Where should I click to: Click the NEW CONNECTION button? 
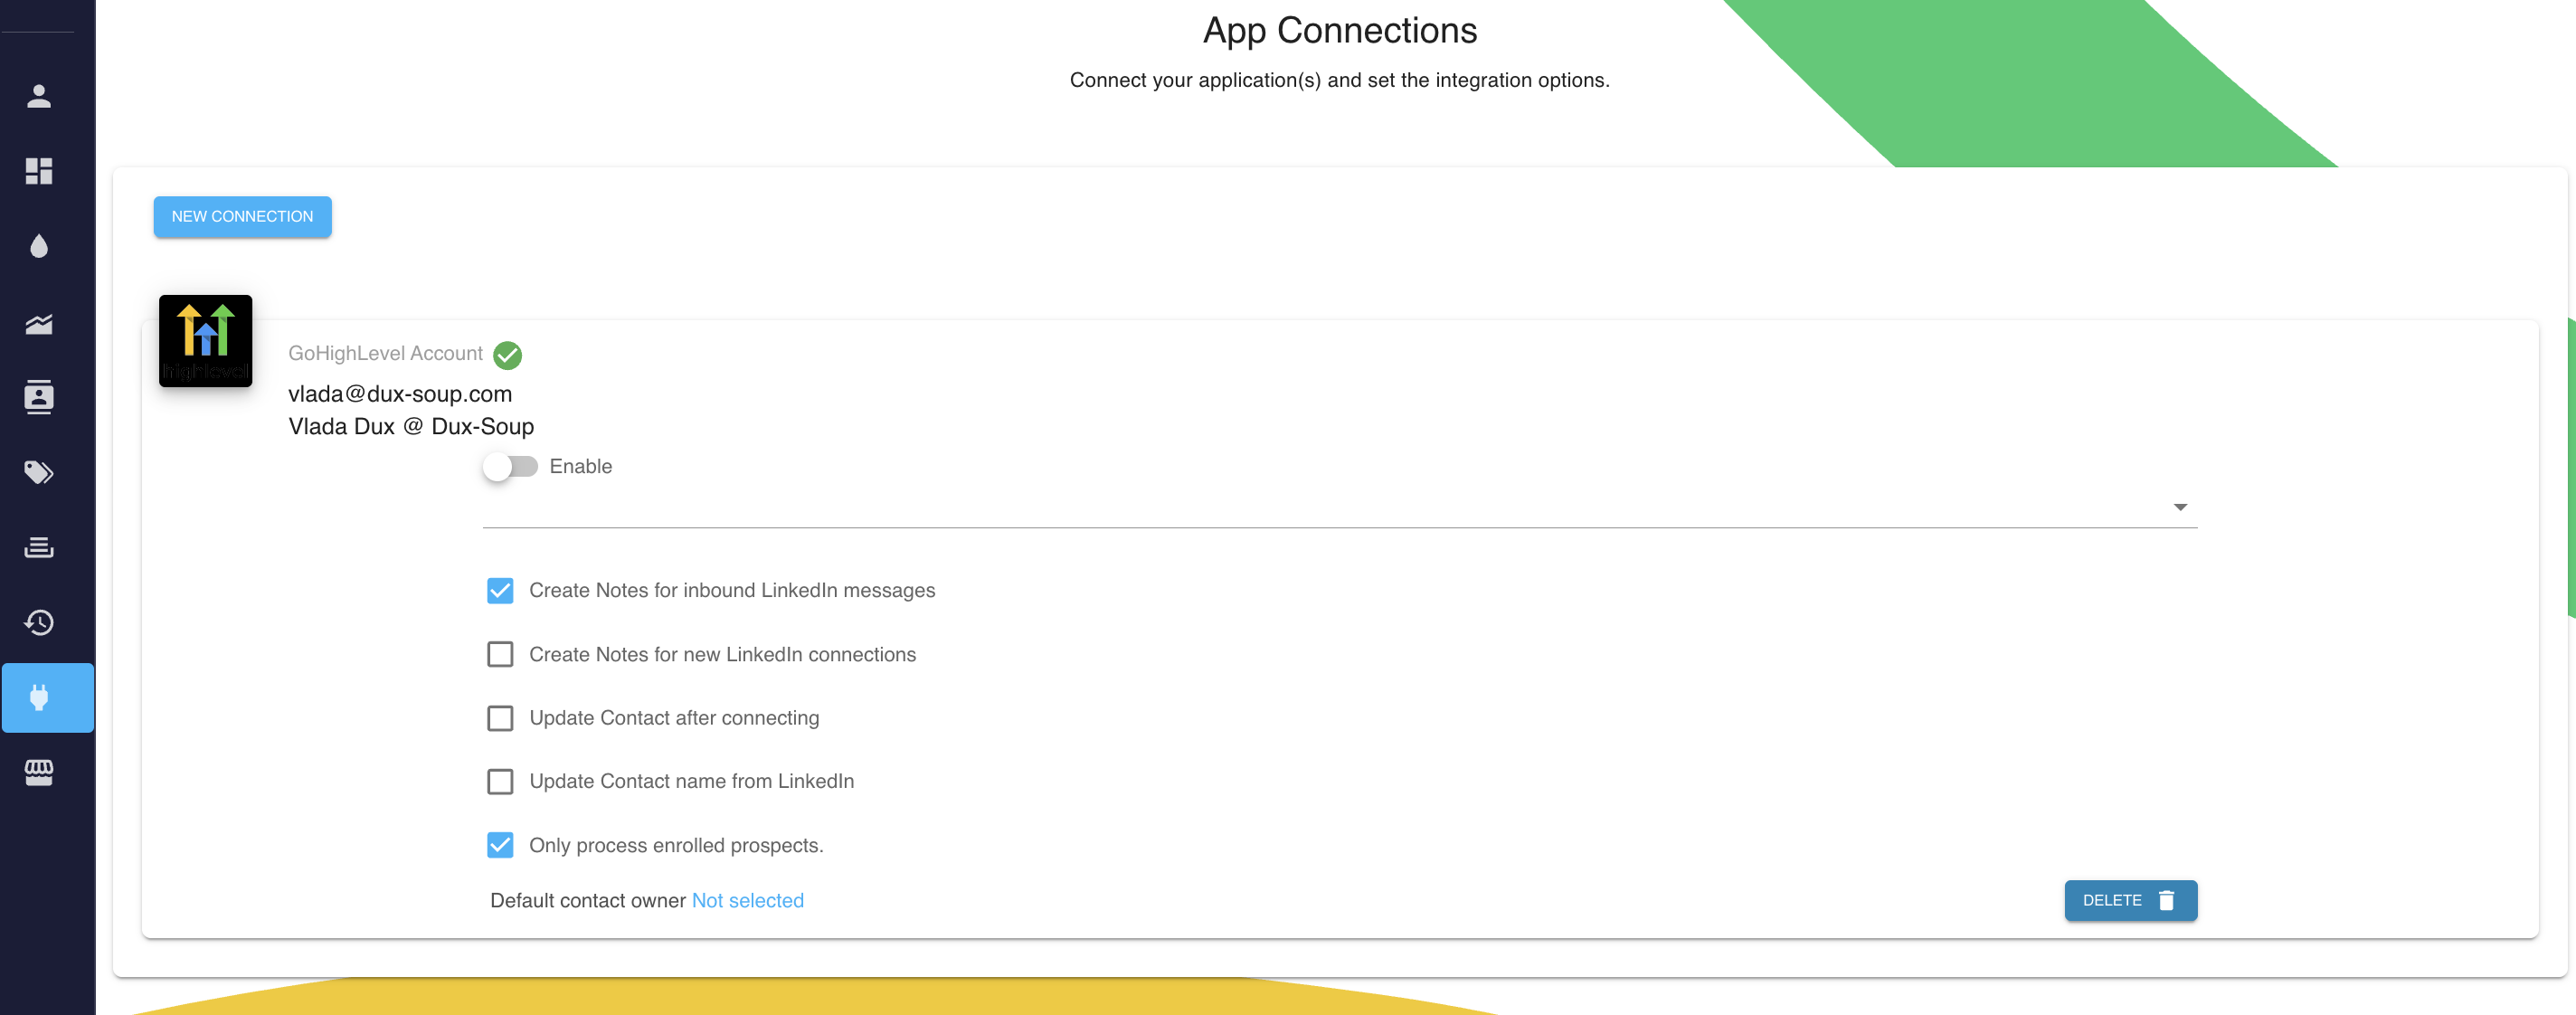[242, 217]
